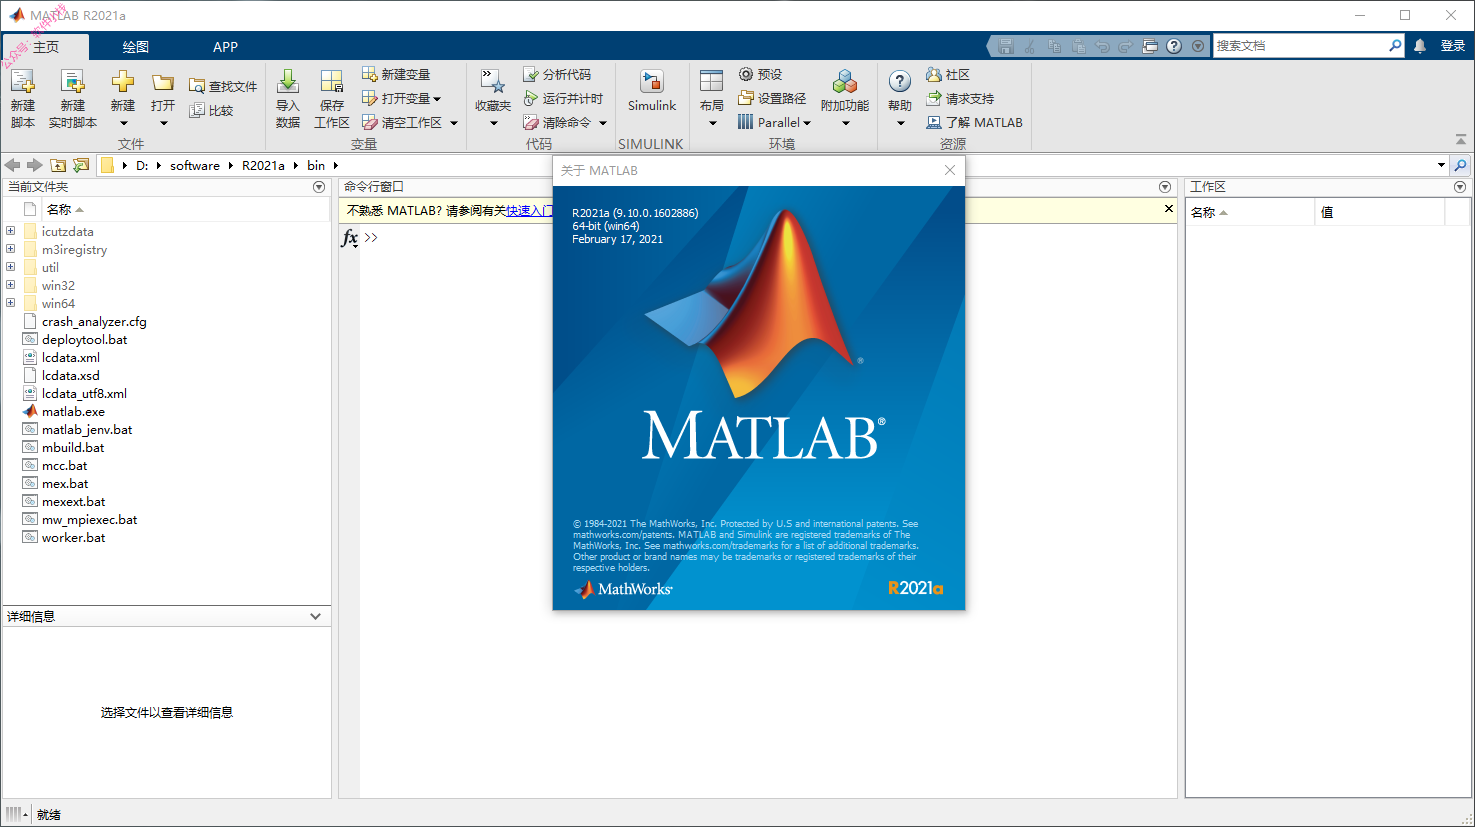Click 了解 MATLAB (Learn MATLAB)
The width and height of the screenshot is (1475, 827).
tap(974, 122)
